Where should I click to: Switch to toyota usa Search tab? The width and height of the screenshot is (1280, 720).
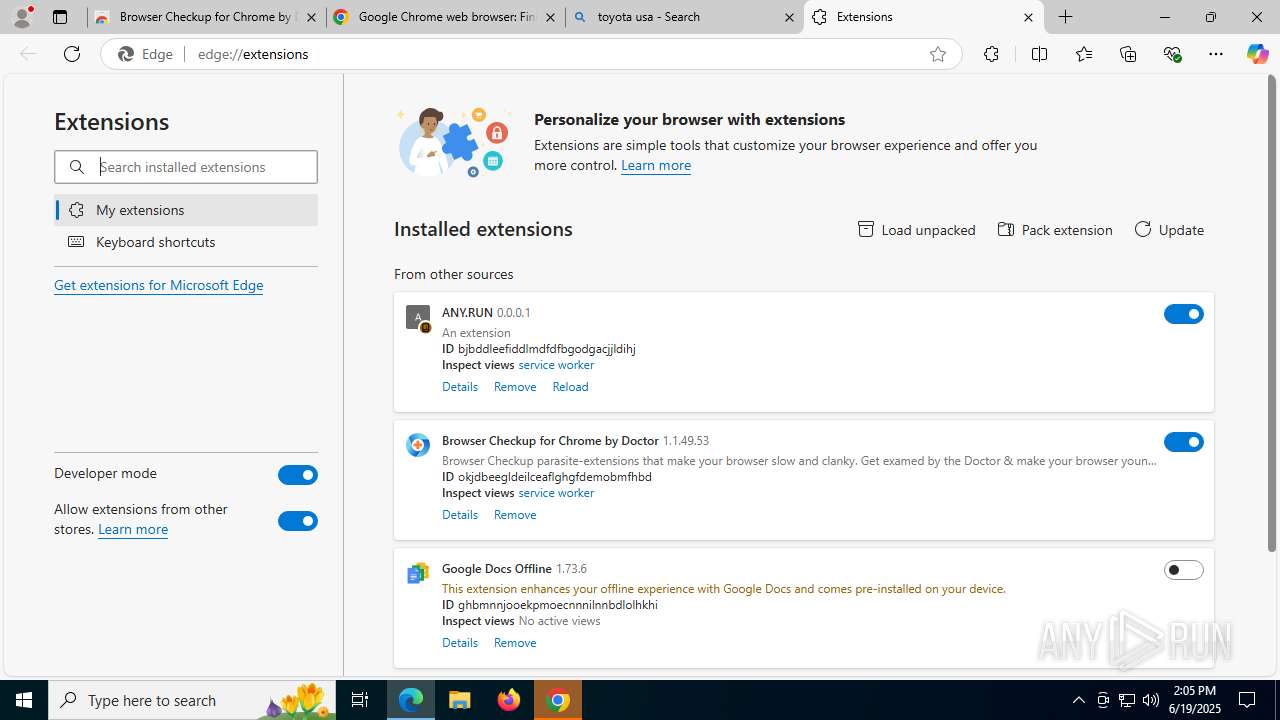(x=684, y=17)
